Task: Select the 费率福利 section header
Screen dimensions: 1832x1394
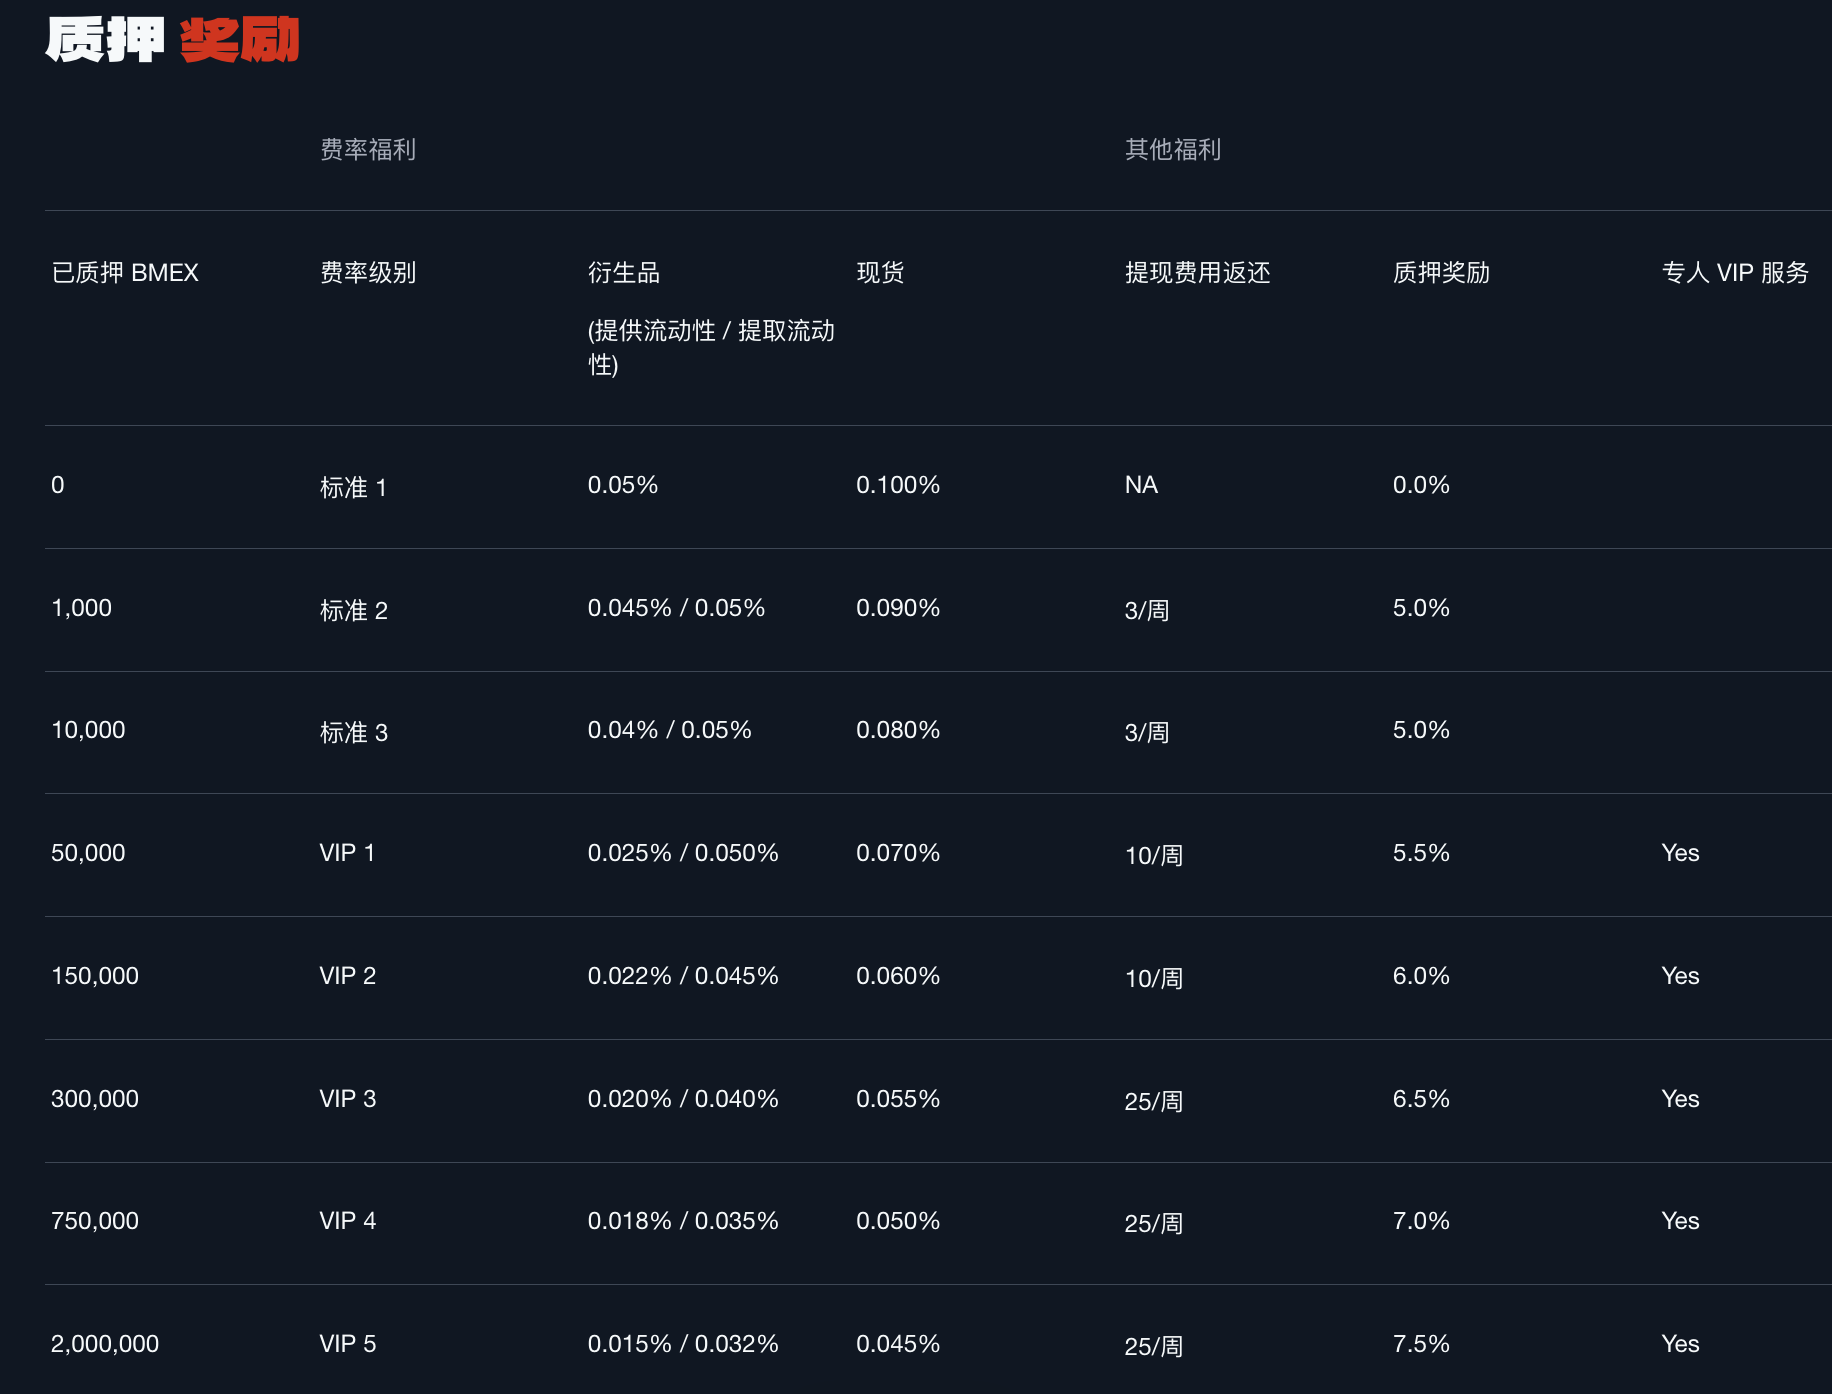Action: click(367, 150)
